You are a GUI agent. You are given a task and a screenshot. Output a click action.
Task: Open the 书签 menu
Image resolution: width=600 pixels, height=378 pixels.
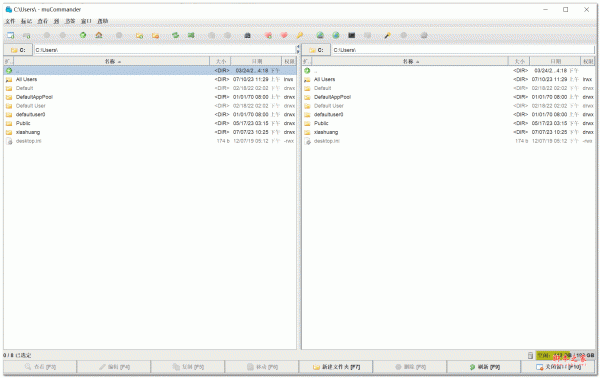tap(70, 21)
